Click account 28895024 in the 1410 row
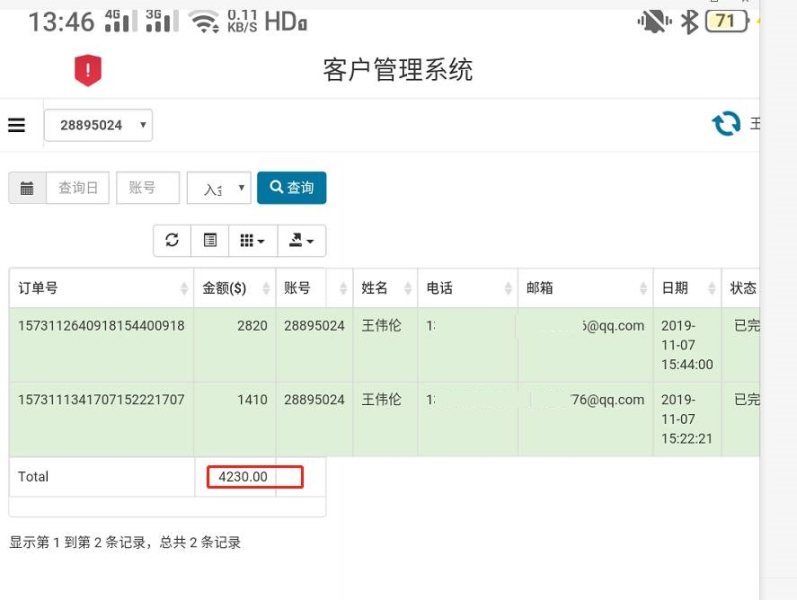The image size is (797, 600). tap(314, 400)
